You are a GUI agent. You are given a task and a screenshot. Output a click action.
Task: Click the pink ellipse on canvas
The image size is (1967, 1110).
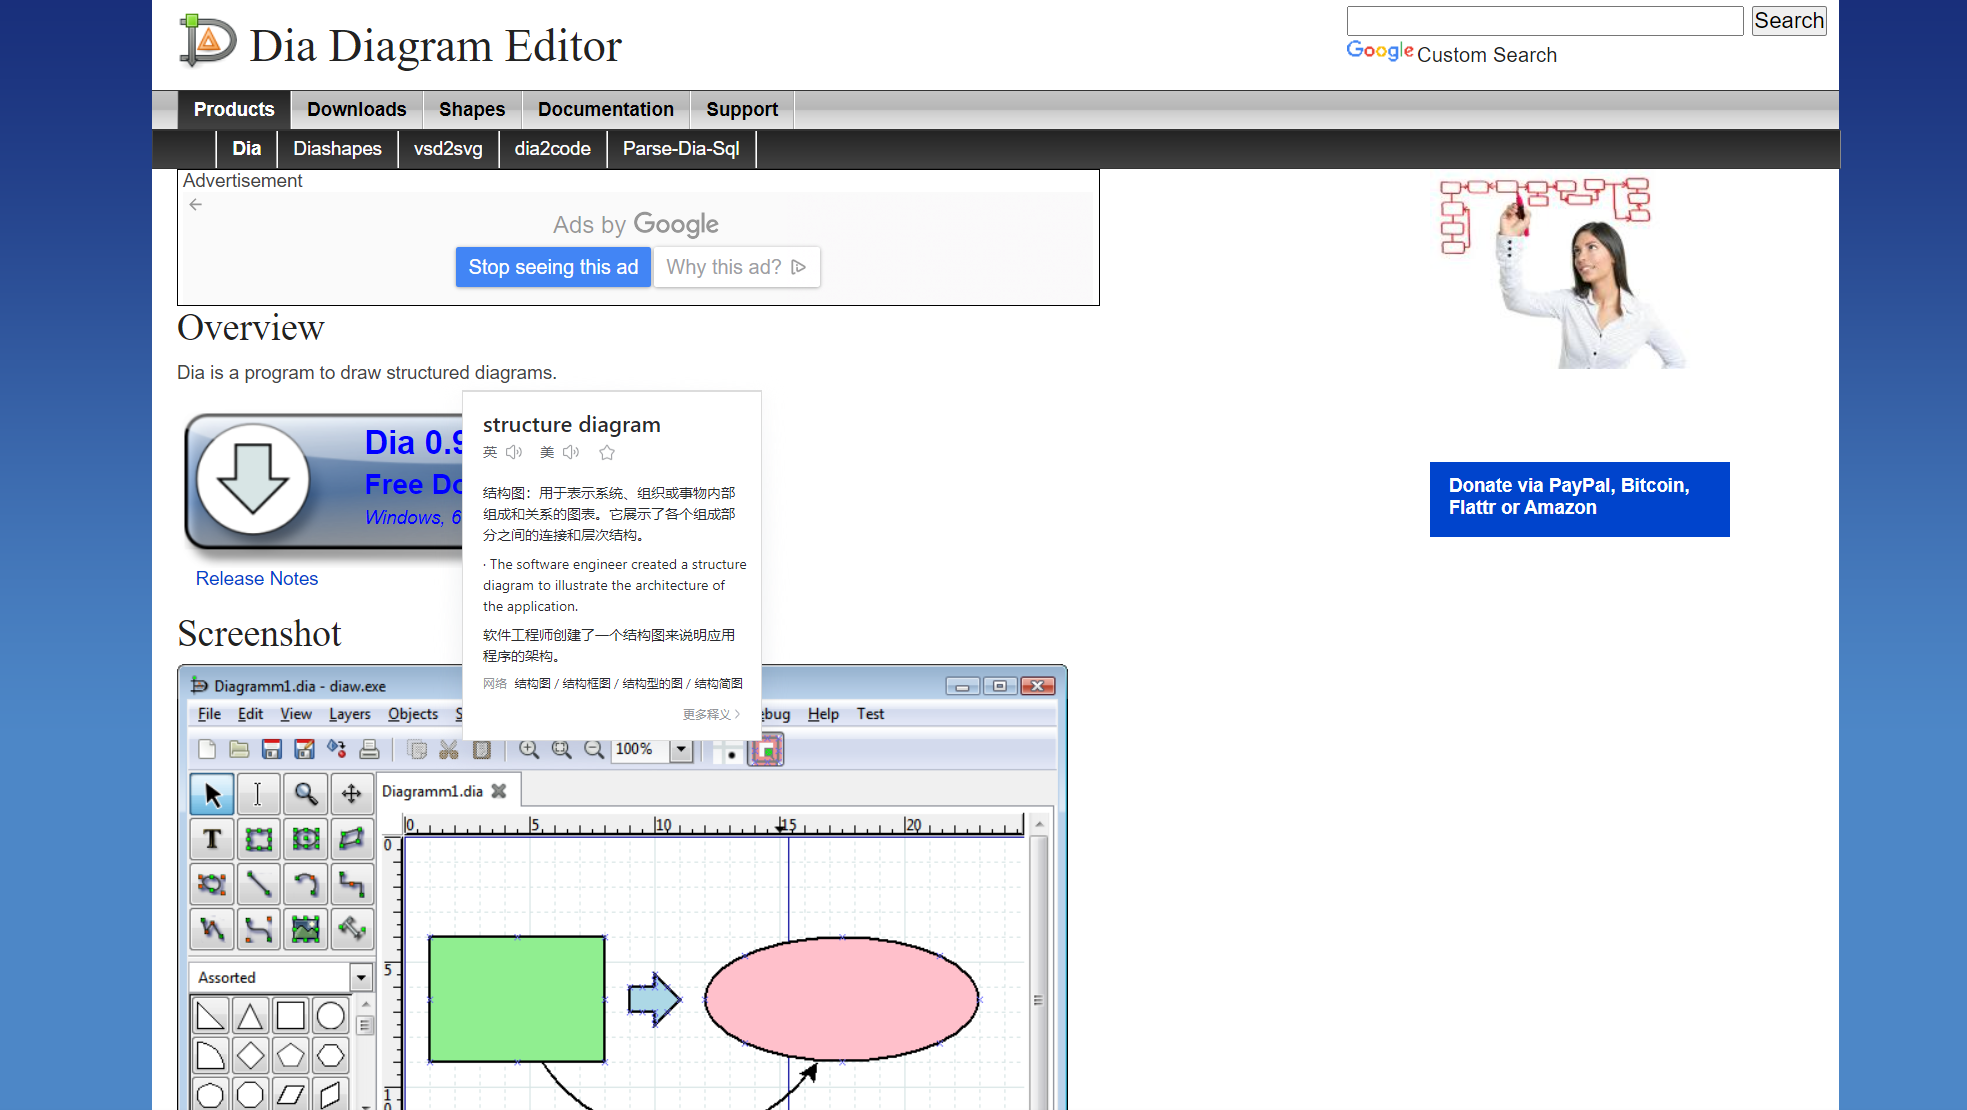[842, 998]
